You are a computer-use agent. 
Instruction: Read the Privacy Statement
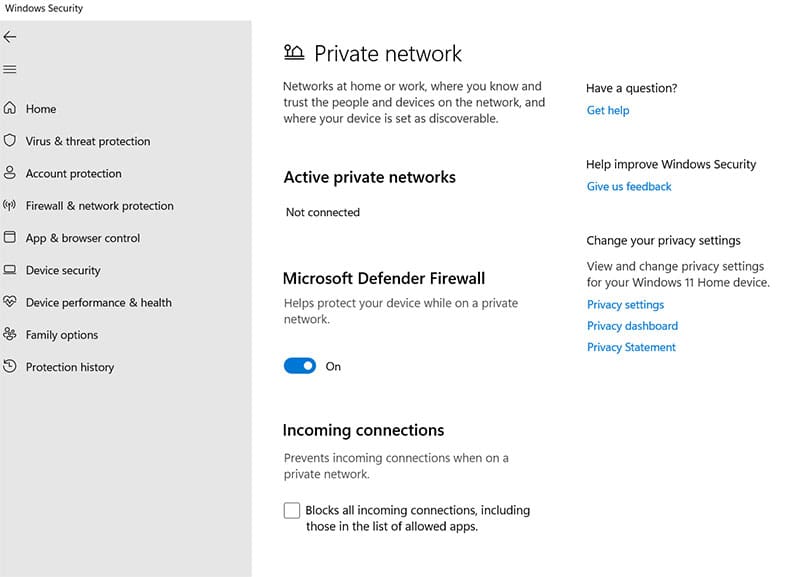[x=630, y=347]
